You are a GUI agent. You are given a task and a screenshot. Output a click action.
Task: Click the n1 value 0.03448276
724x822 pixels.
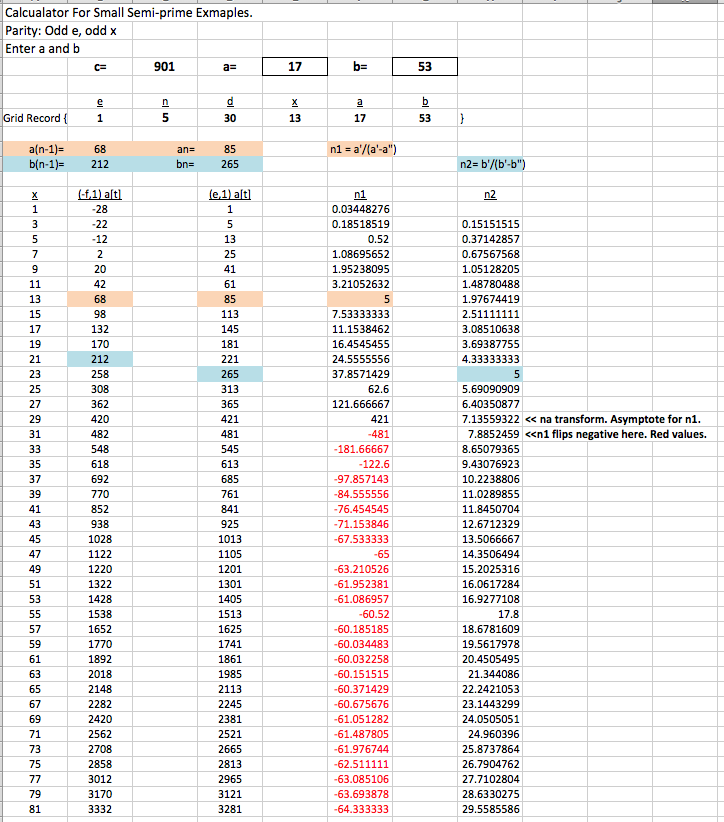[361, 209]
